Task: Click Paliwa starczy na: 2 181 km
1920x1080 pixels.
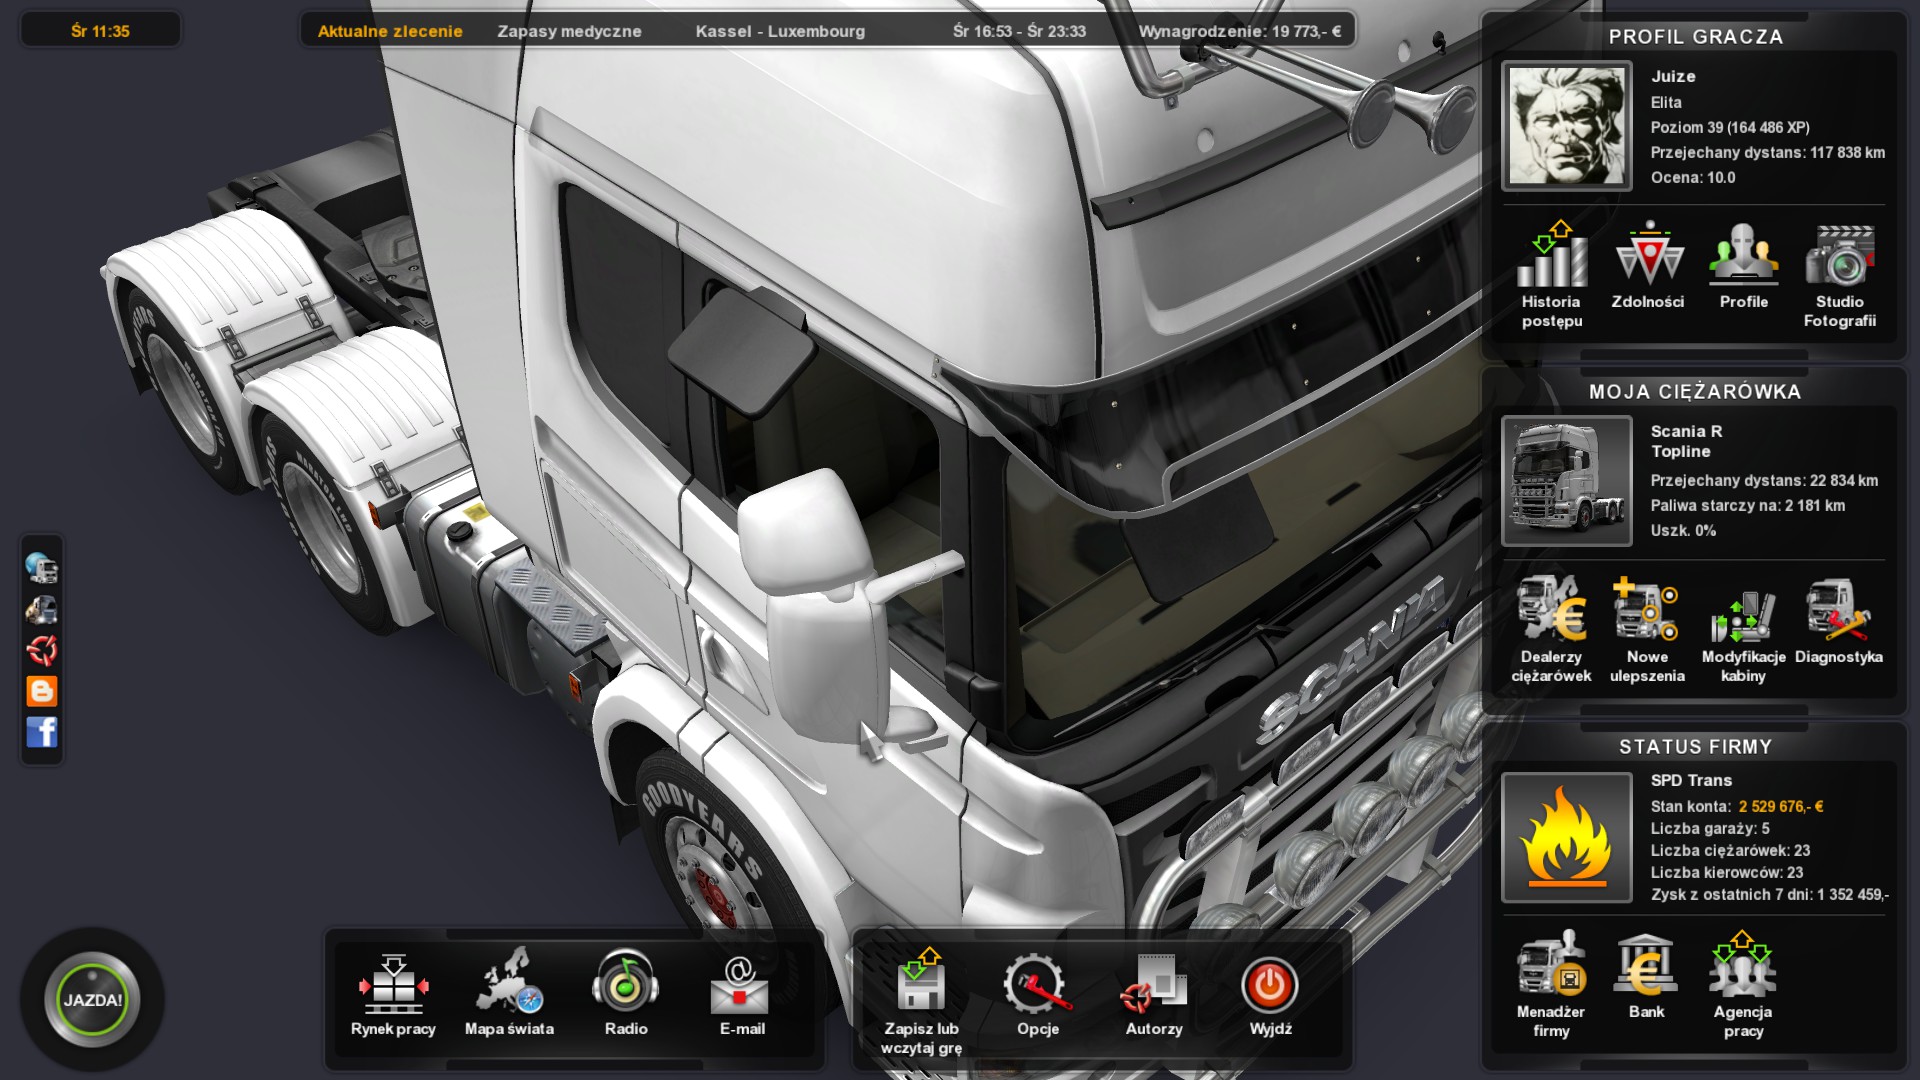Action: 1748,505
